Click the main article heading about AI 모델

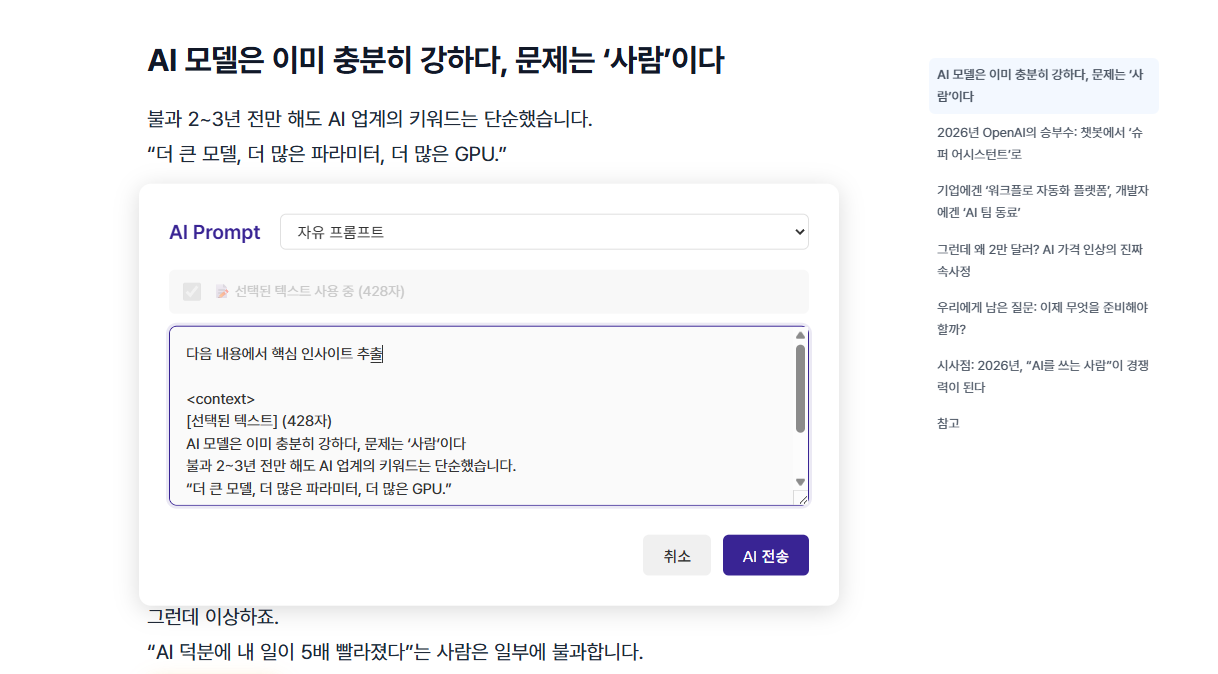435,60
